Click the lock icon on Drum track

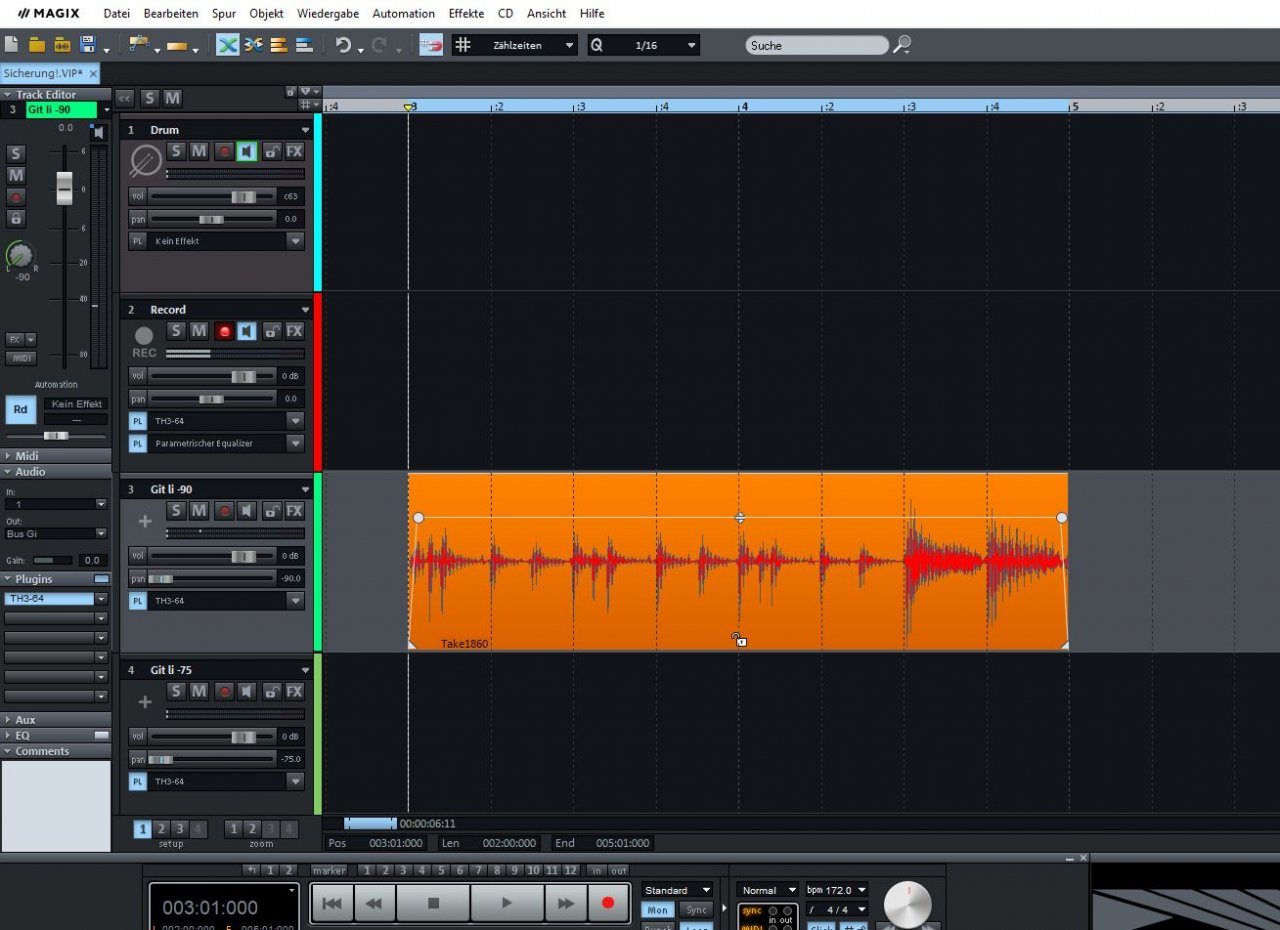(271, 151)
